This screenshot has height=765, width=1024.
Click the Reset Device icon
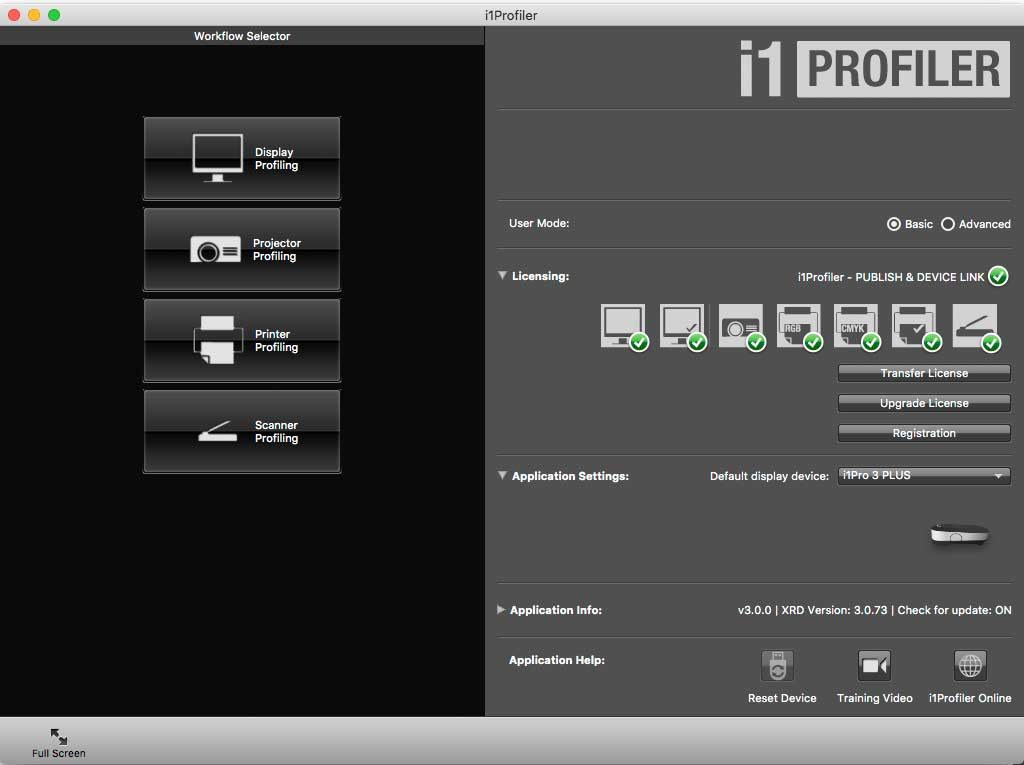pyautogui.click(x=777, y=666)
